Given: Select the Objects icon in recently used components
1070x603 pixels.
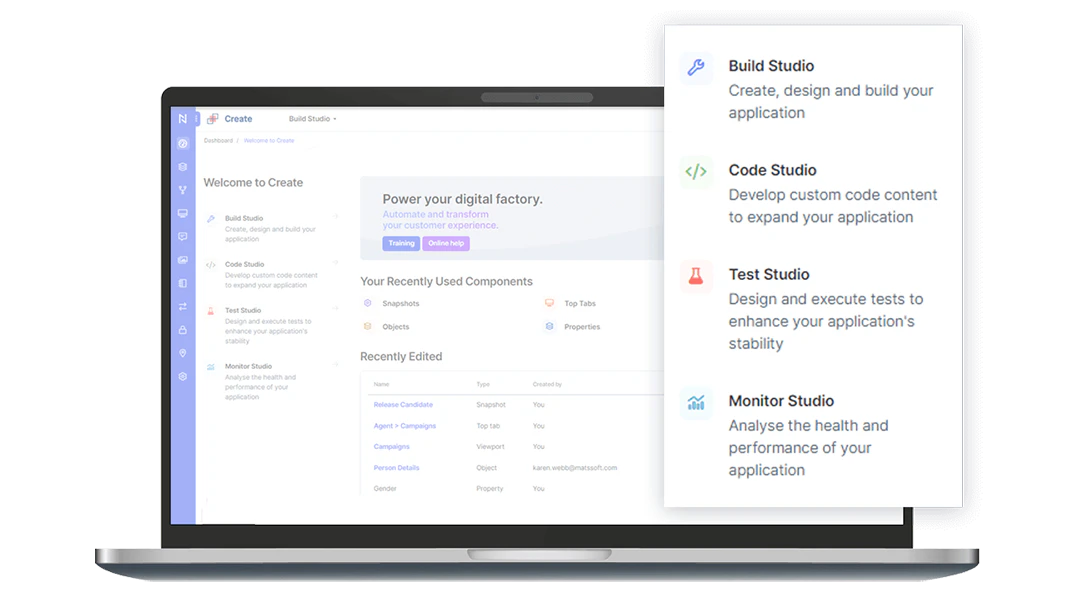Looking at the screenshot, I should [368, 326].
